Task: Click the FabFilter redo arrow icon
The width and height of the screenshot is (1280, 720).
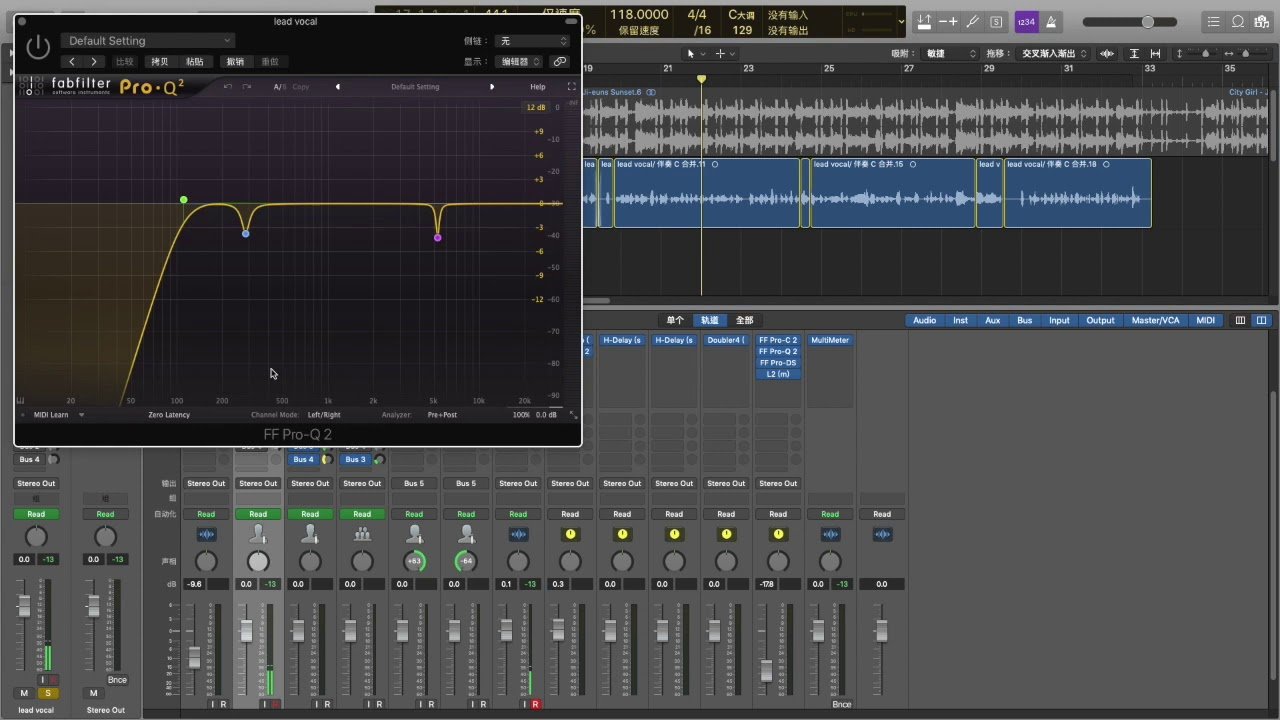Action: (248, 87)
